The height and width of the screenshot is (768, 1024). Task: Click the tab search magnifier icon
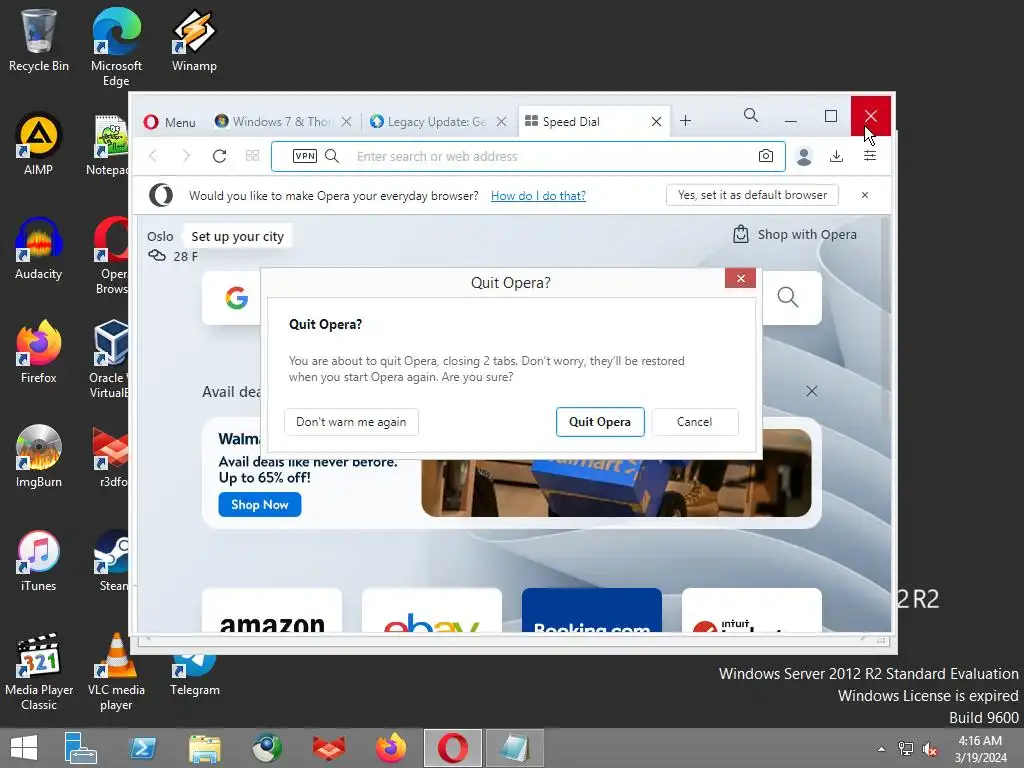pos(751,116)
